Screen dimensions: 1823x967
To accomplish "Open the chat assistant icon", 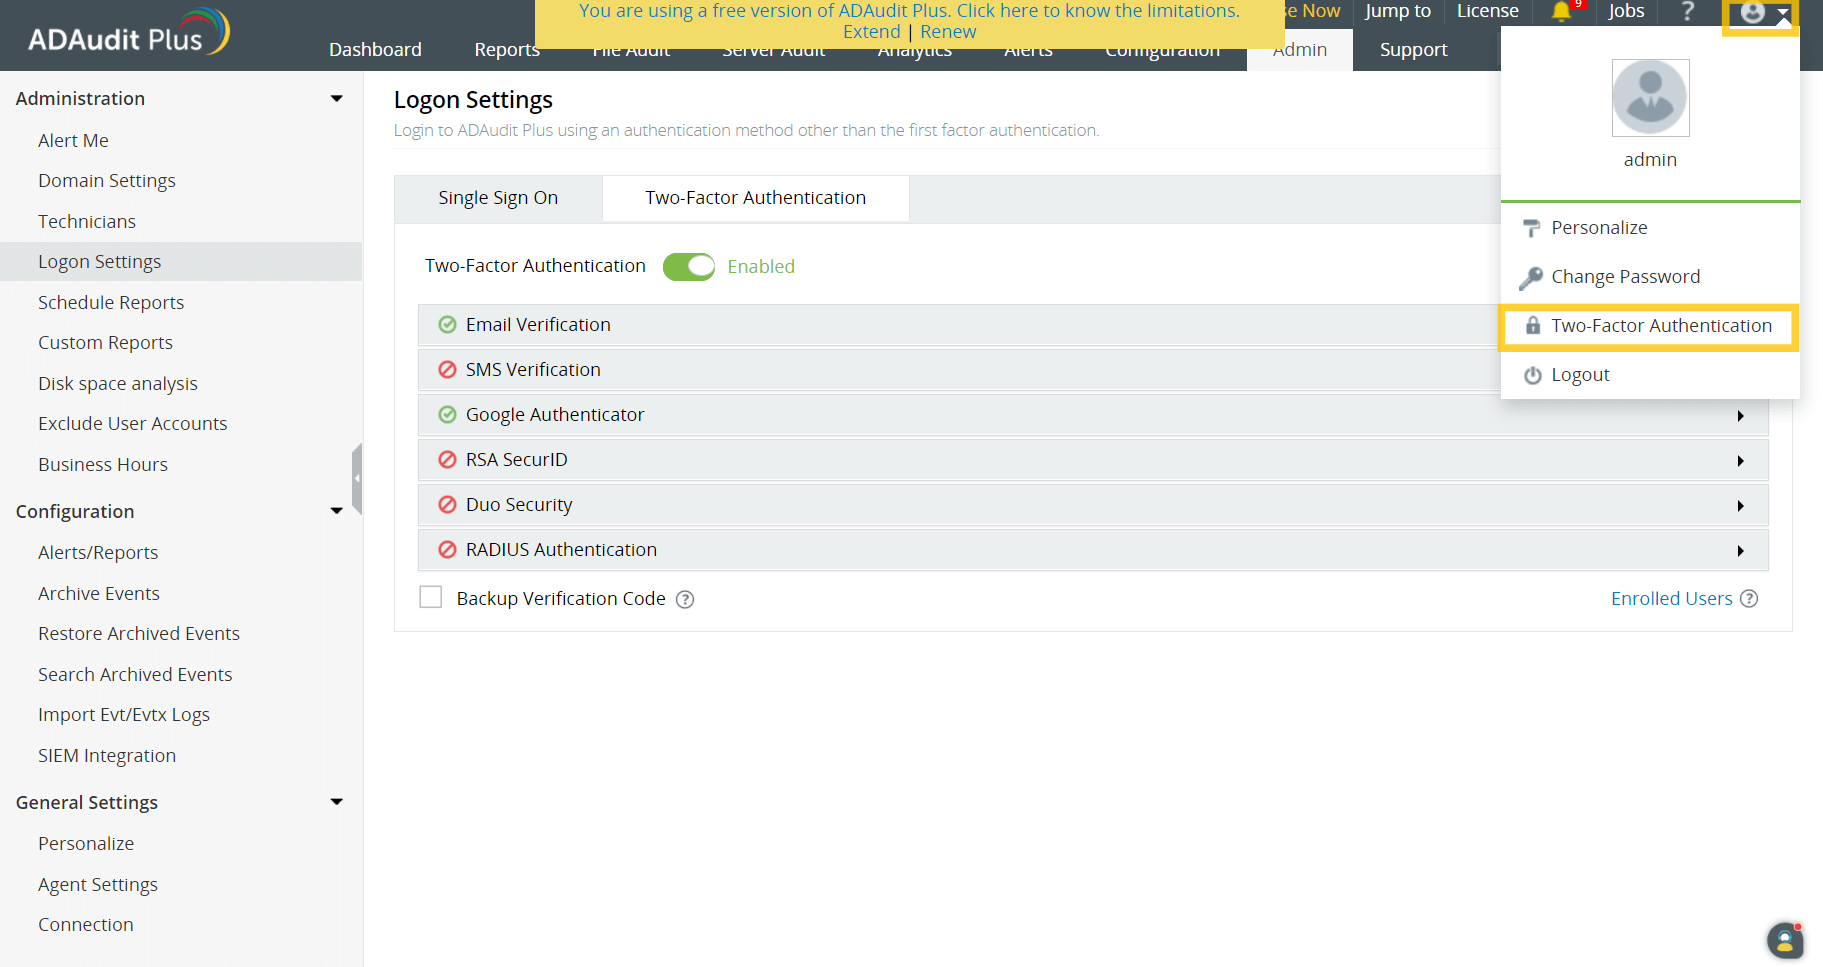I will click(1785, 940).
